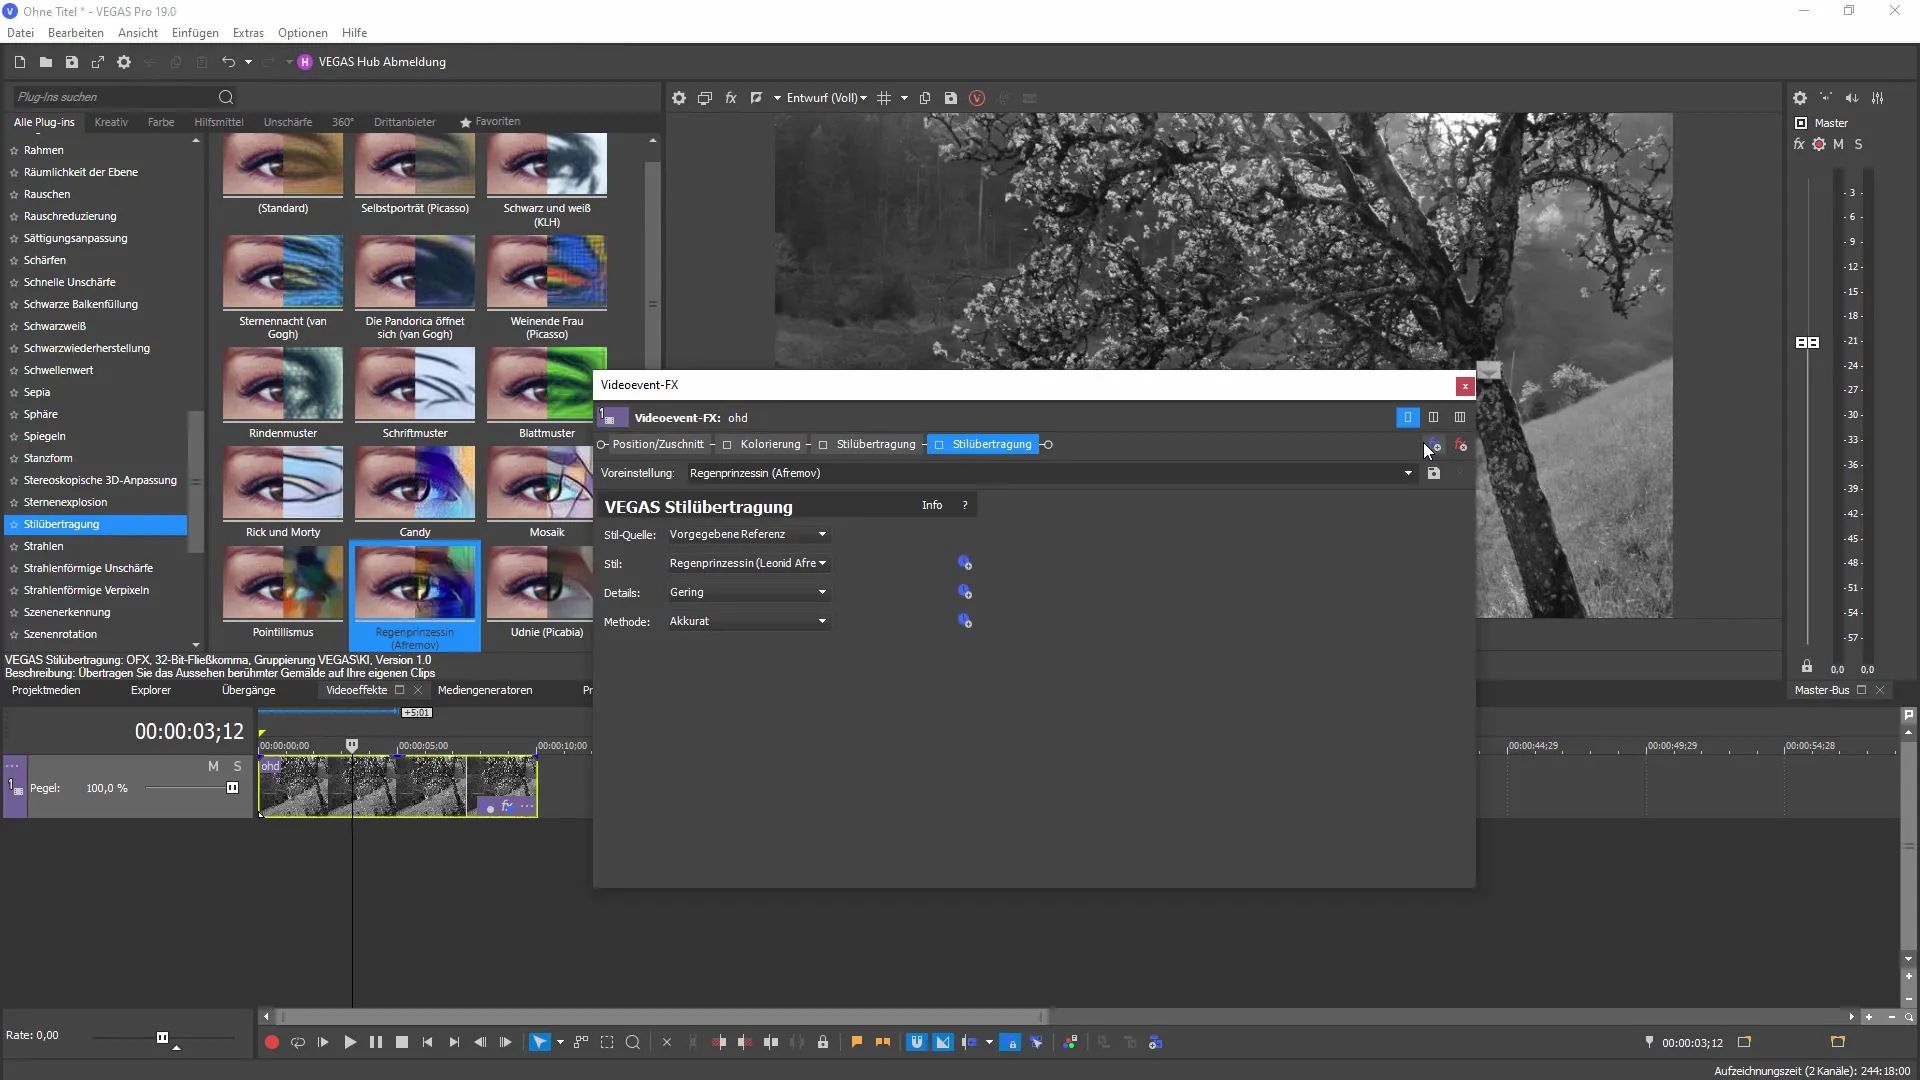
Task: Animate the Stil parameter icon
Action: [x=965, y=563]
